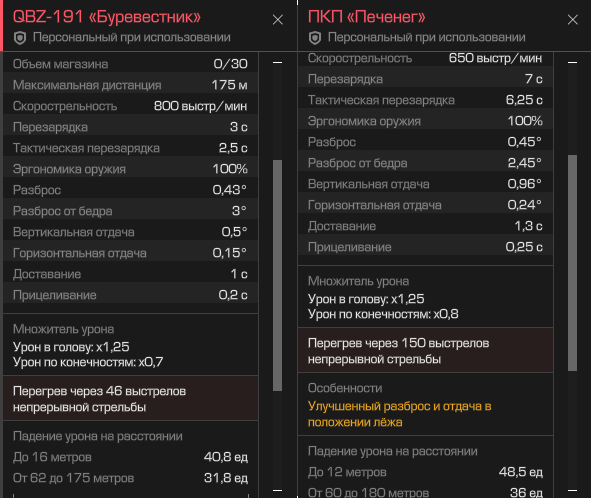
Task: Close the QBZ-191 «Буревестник» panel
Action: 278,20
